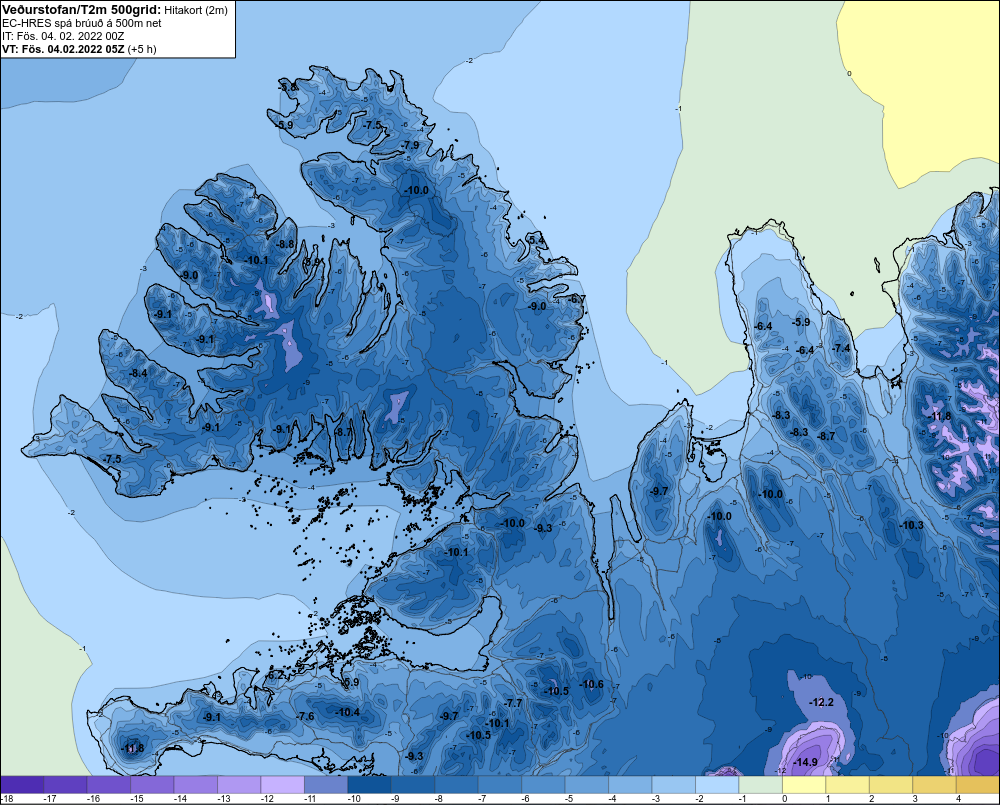Select the Hitakort (2m) label
Image resolution: width=1000 pixels, height=805 pixels.
pyautogui.click(x=196, y=10)
